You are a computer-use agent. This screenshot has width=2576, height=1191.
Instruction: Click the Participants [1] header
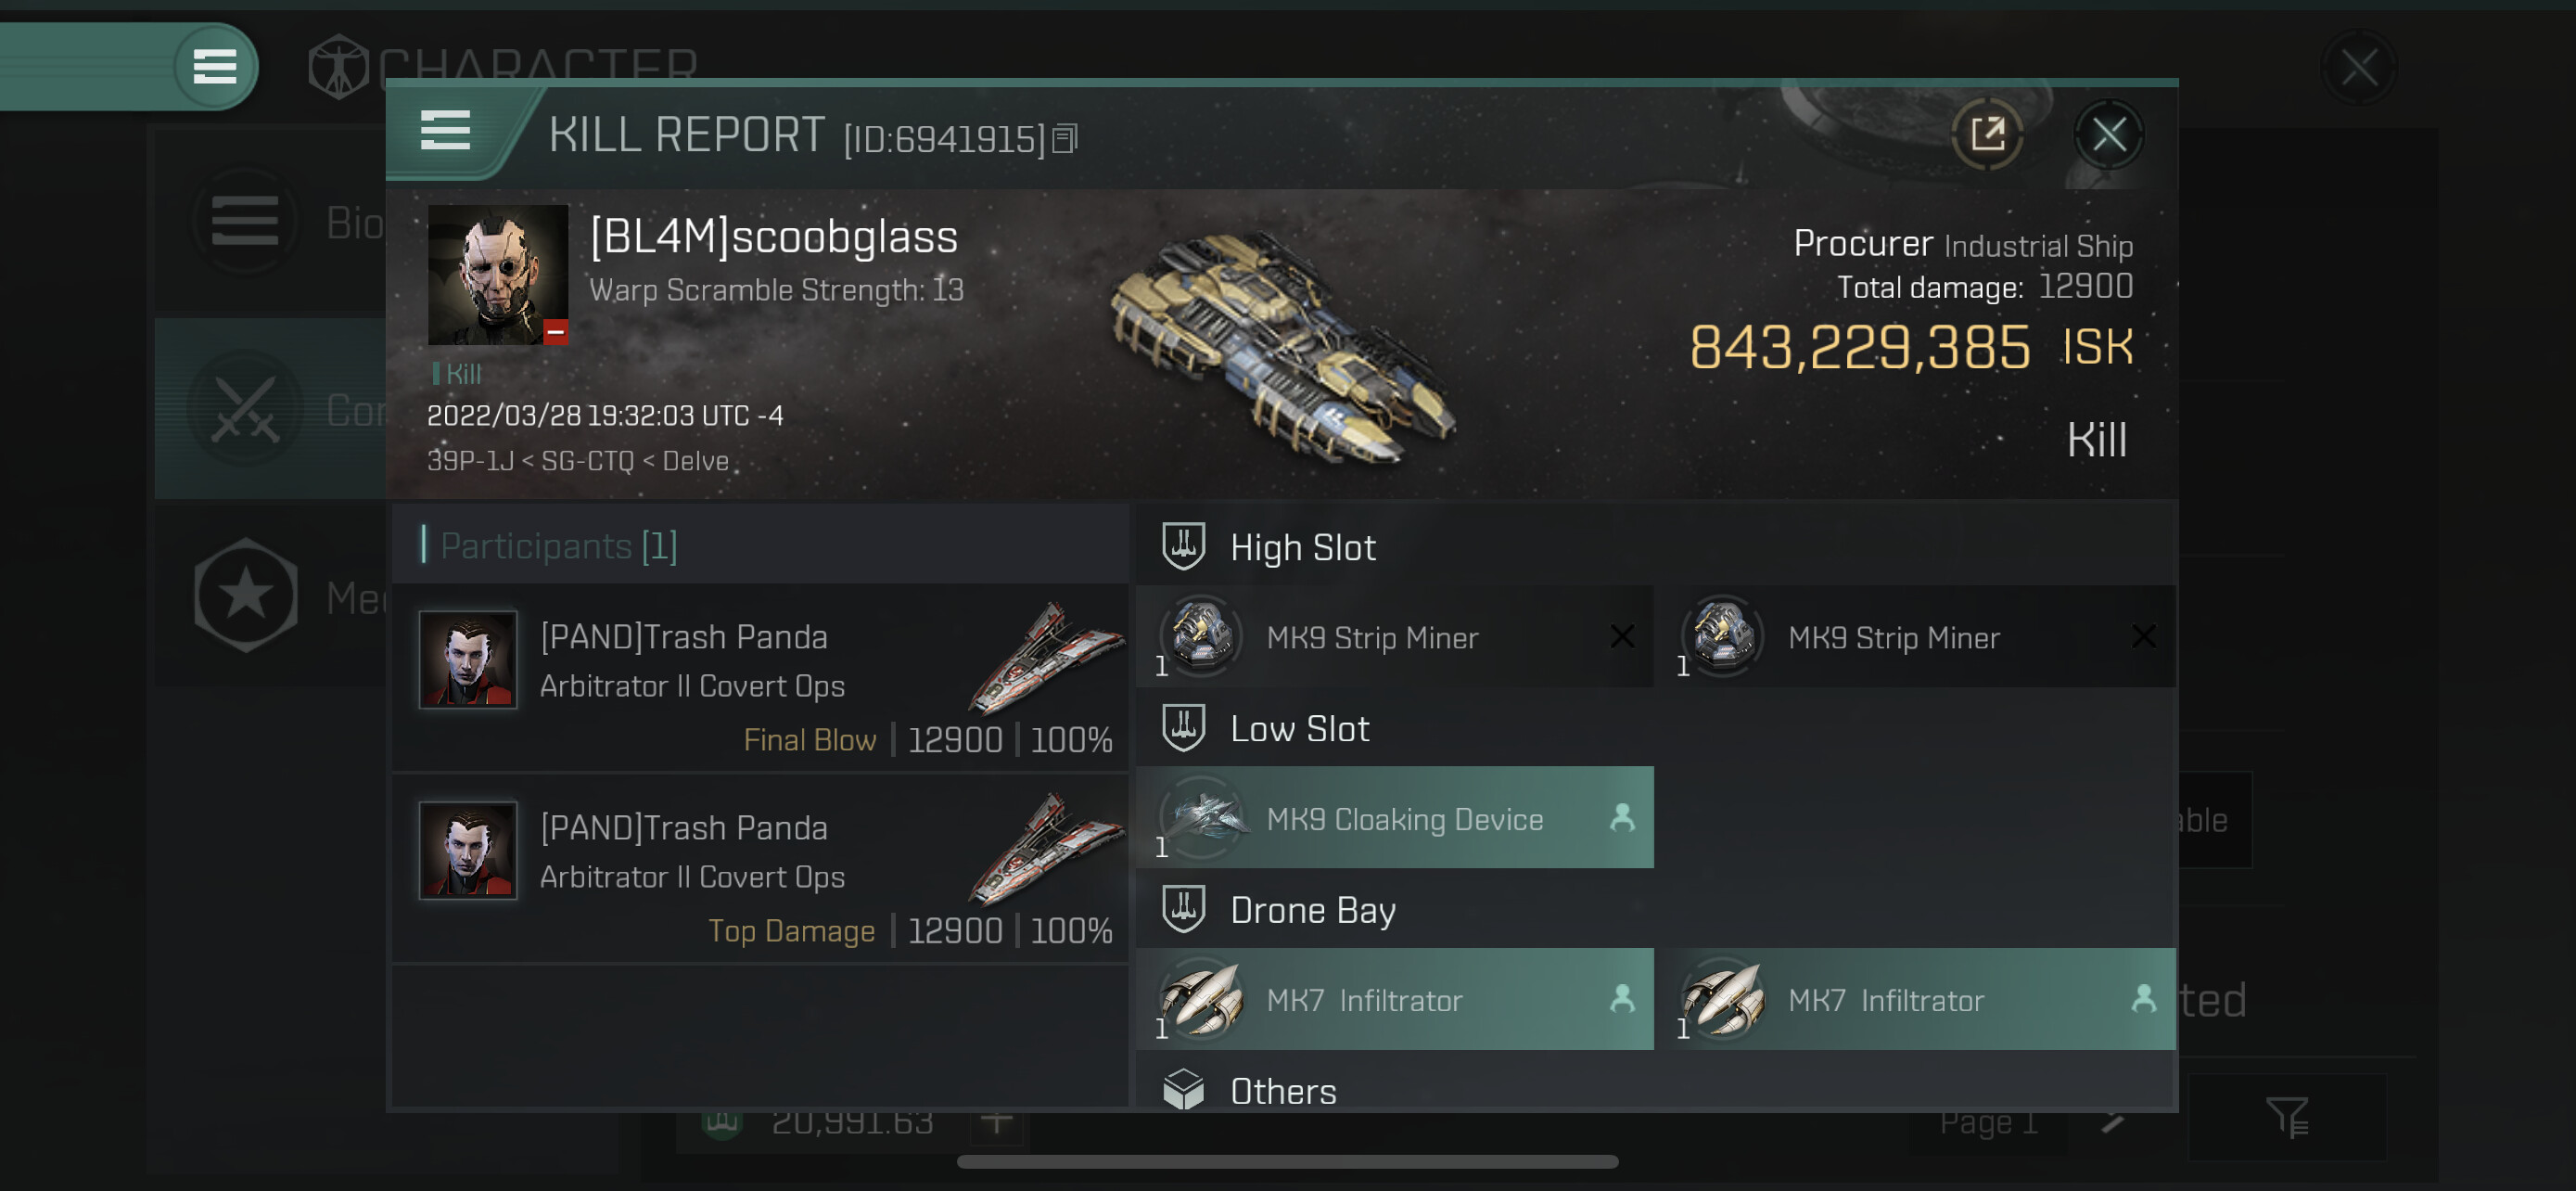point(558,546)
